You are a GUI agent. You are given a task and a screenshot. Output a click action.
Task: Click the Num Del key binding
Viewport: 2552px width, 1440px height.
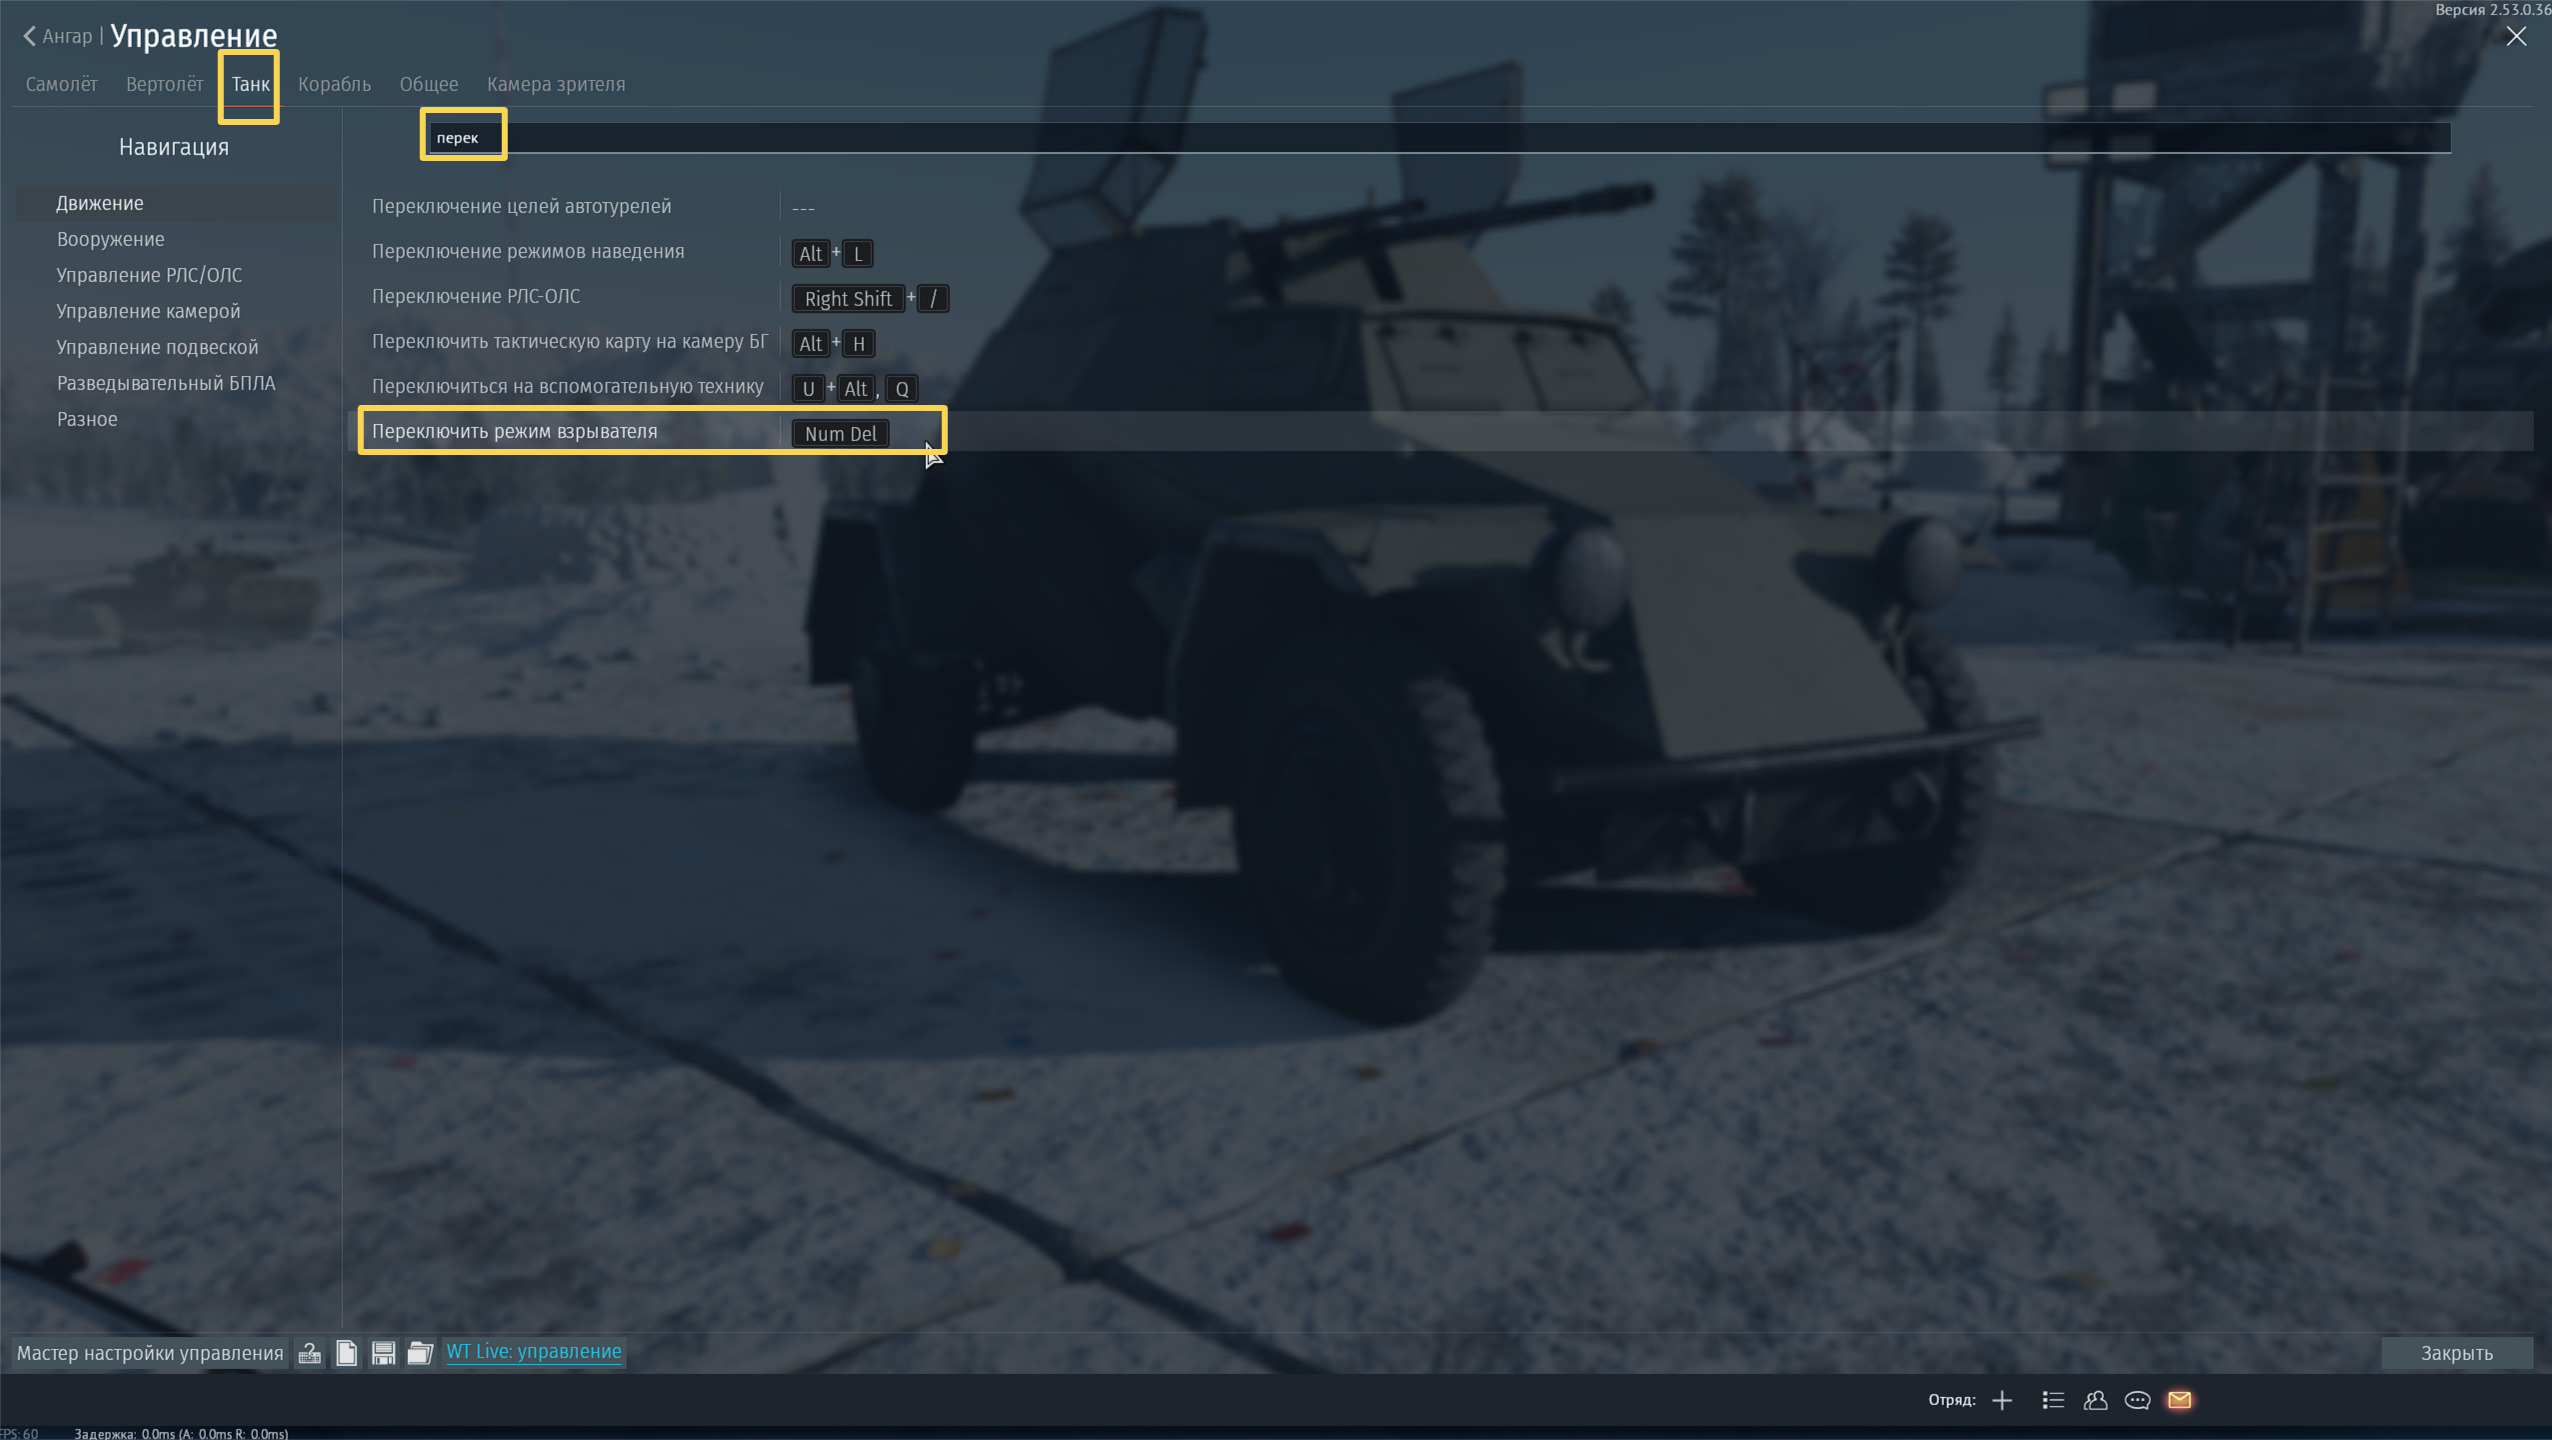pos(840,434)
